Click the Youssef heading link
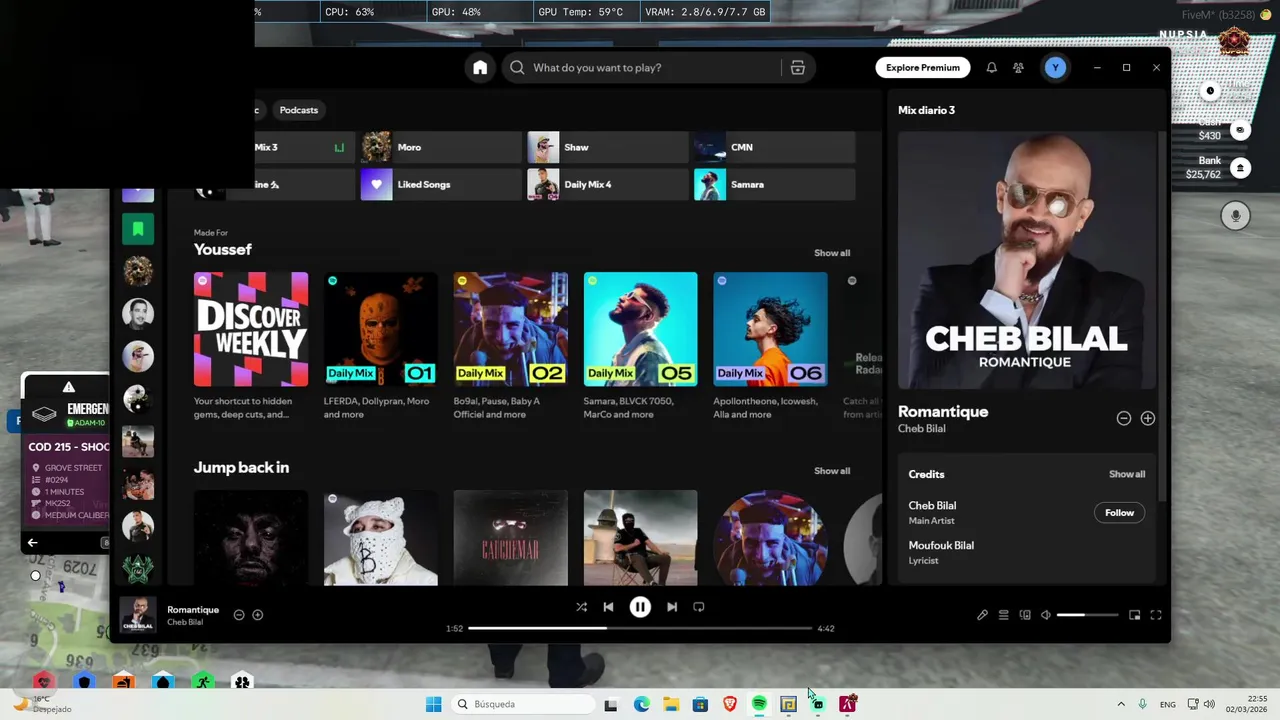 pos(223,249)
